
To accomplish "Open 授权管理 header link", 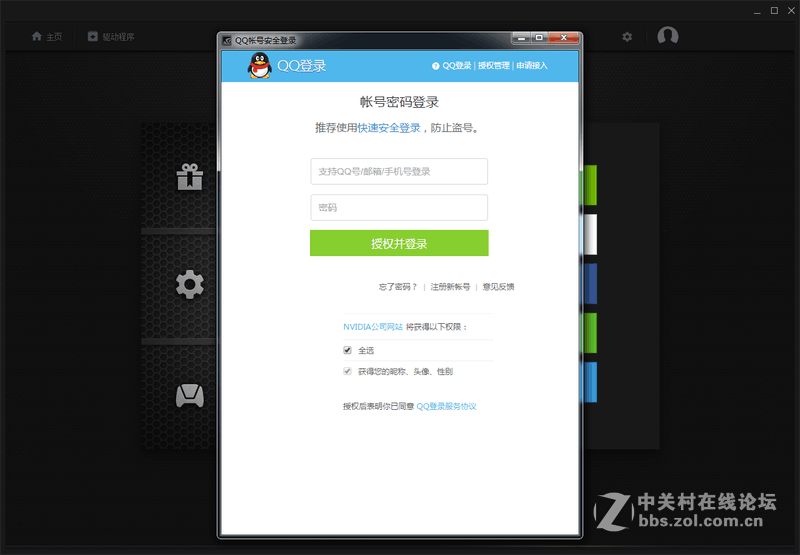I will point(493,66).
